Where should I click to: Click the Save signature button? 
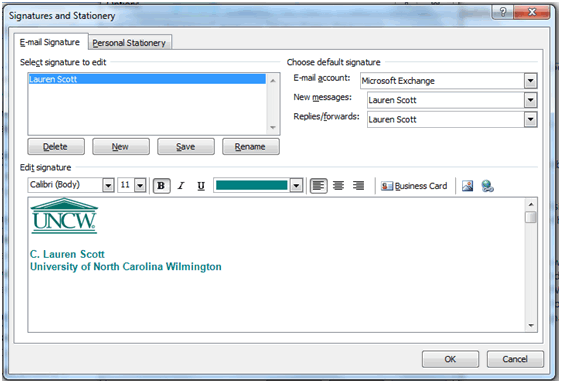[186, 146]
